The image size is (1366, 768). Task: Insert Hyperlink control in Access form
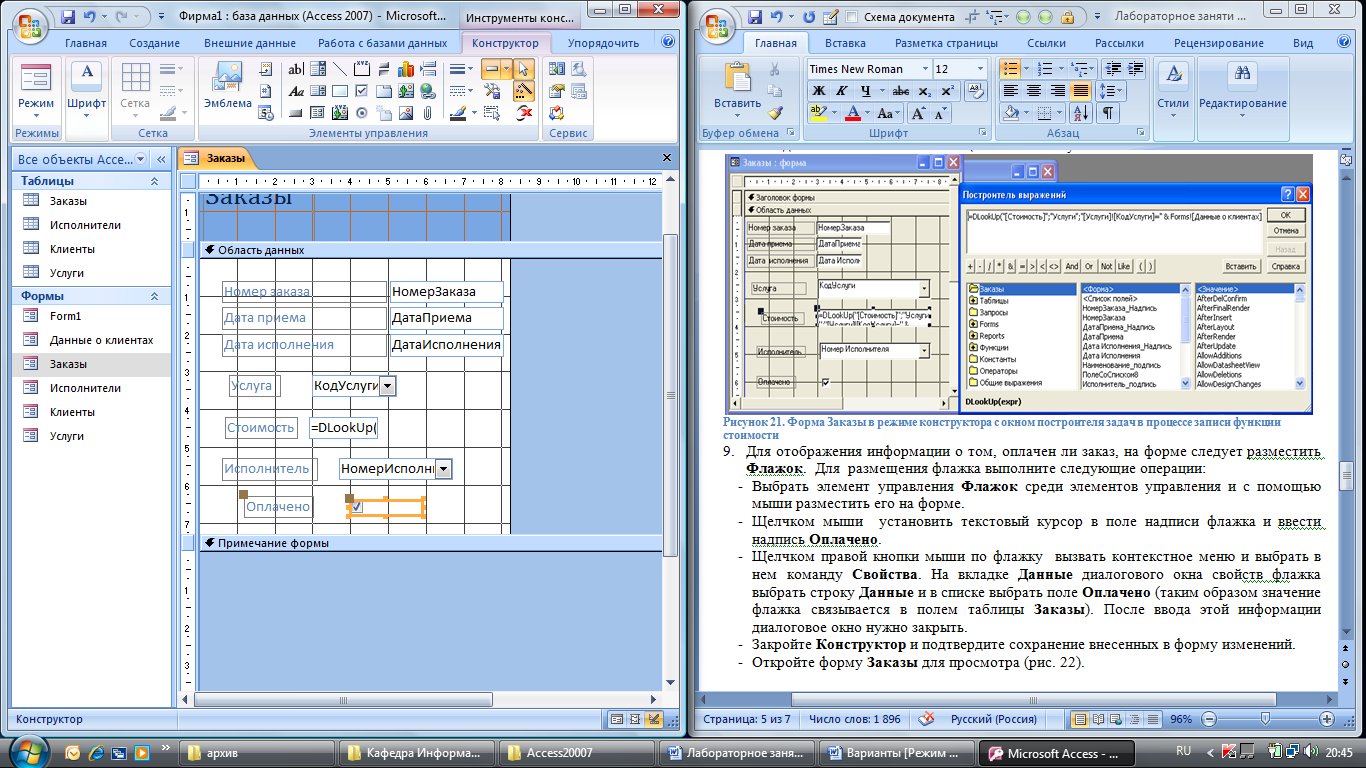pos(428,91)
